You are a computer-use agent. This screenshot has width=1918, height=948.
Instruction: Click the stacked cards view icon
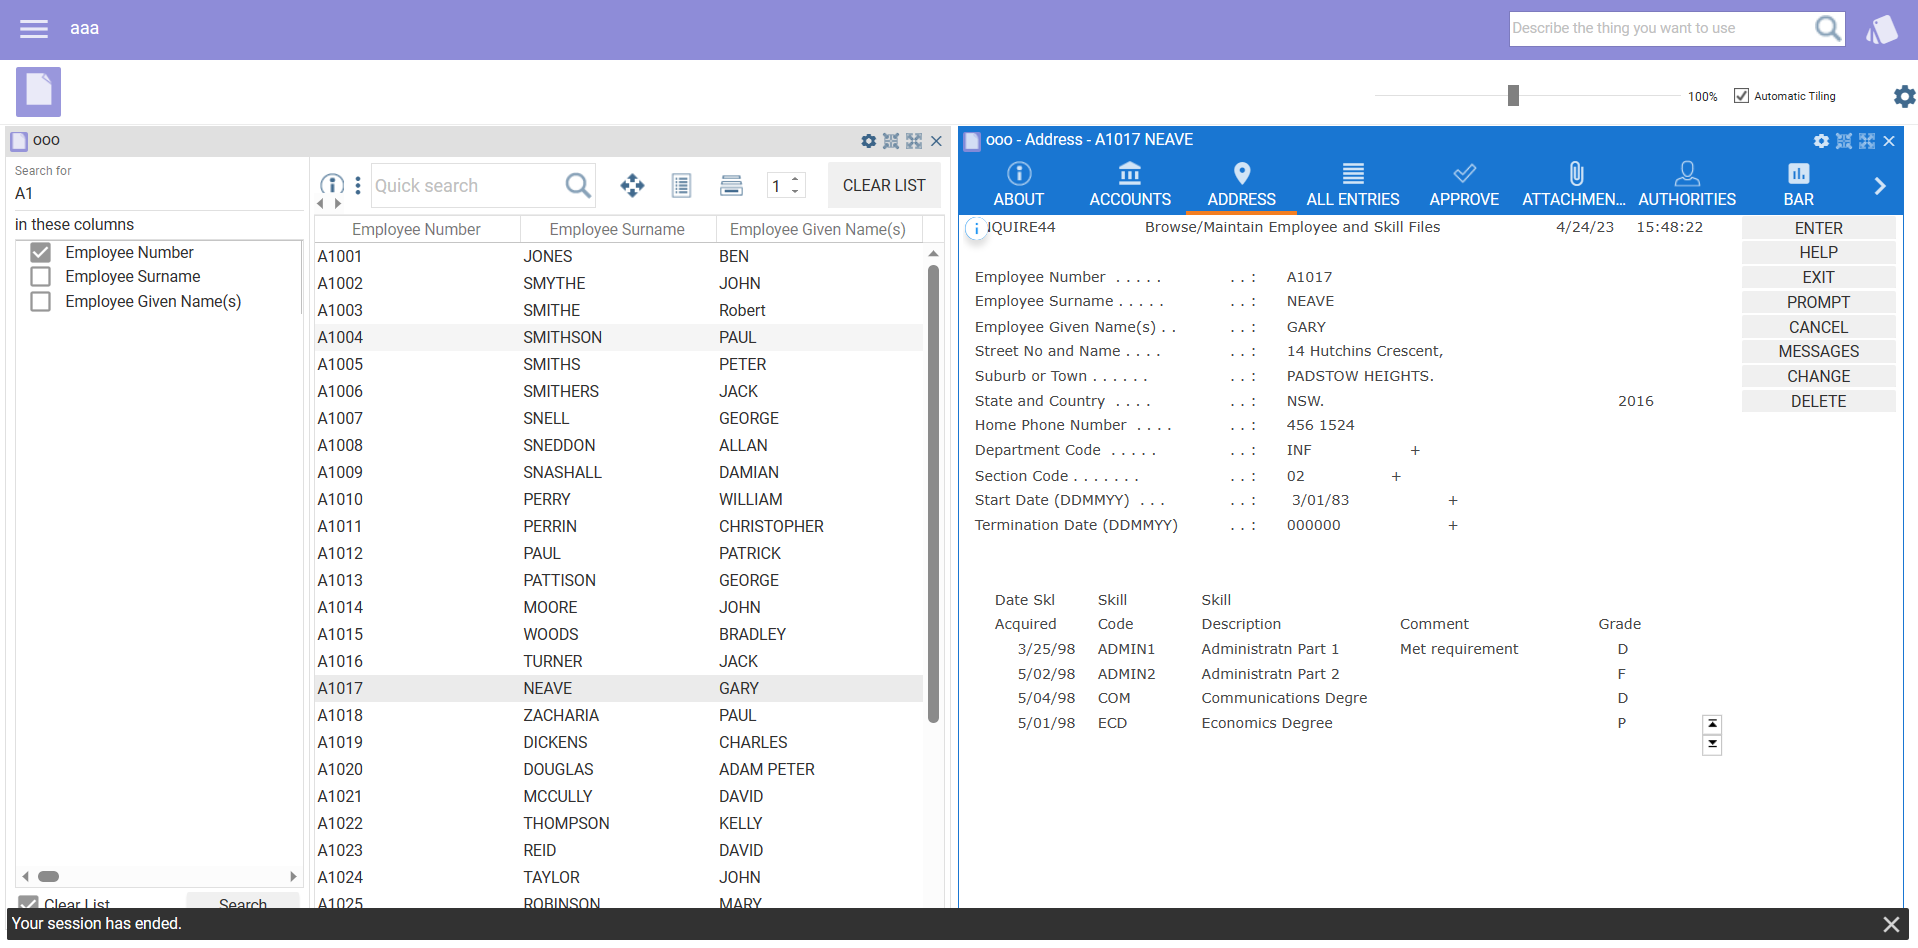click(x=731, y=185)
